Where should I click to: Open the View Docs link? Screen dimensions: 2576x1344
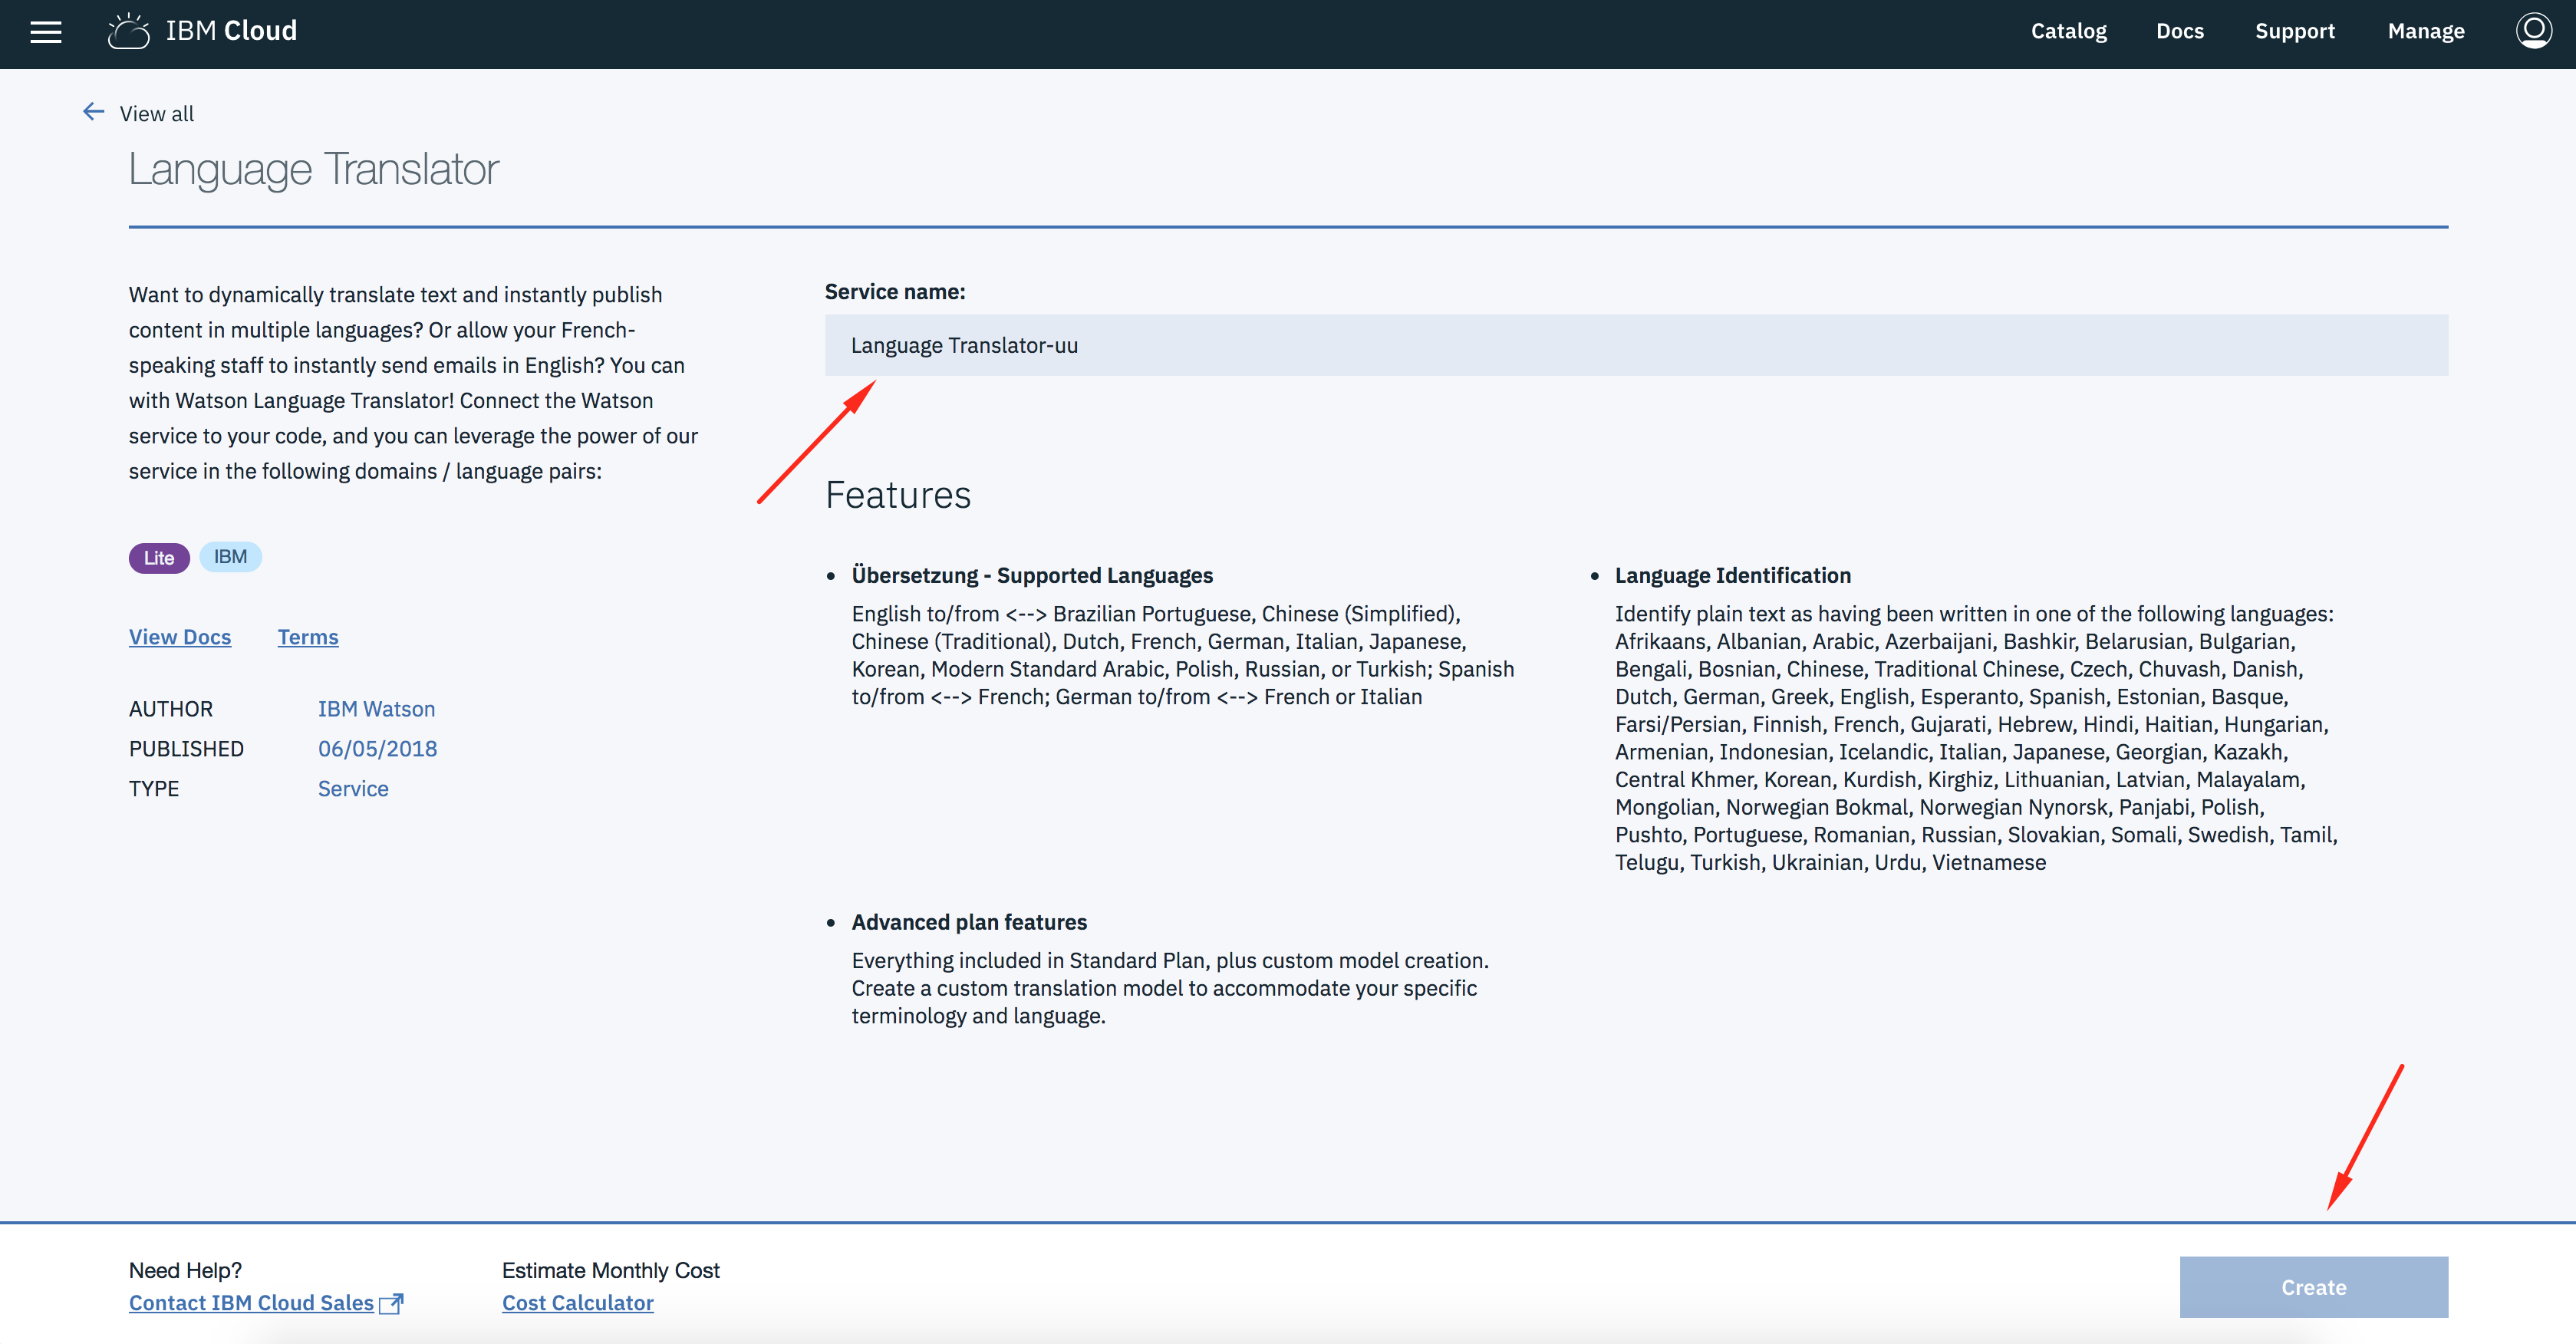(x=180, y=637)
